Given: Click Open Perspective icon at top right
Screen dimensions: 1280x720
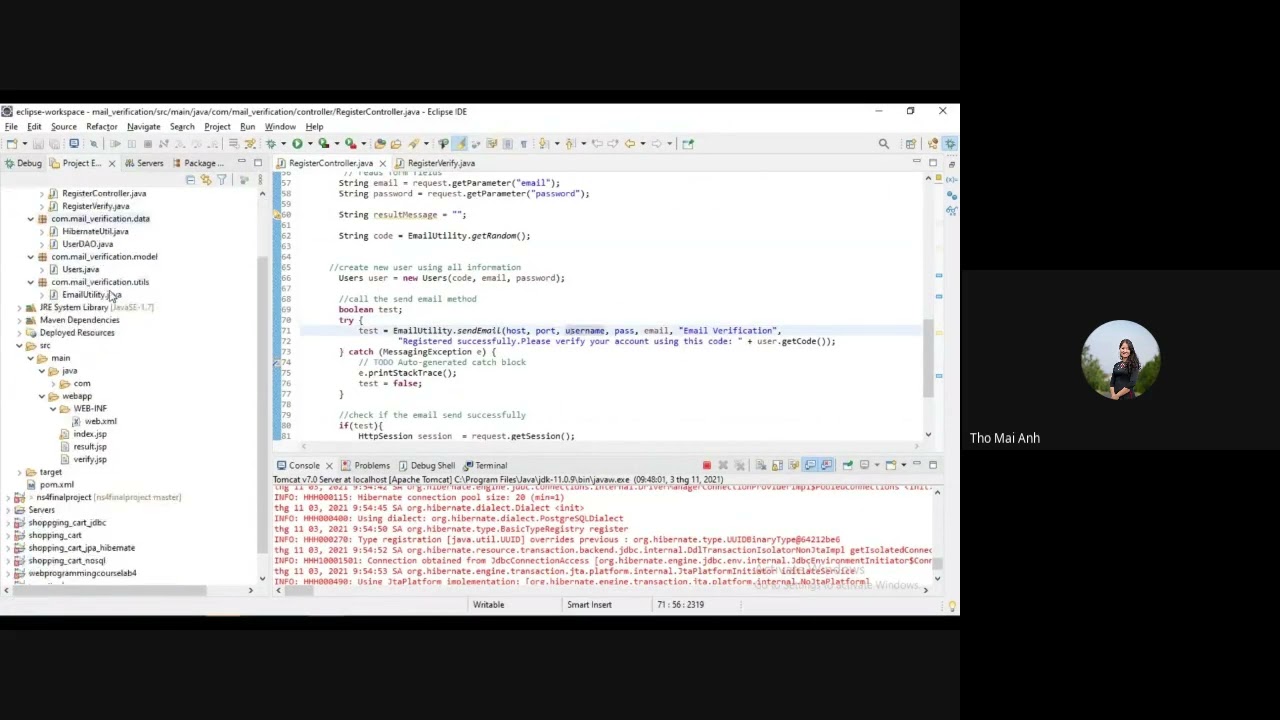Looking at the screenshot, I should [x=910, y=144].
